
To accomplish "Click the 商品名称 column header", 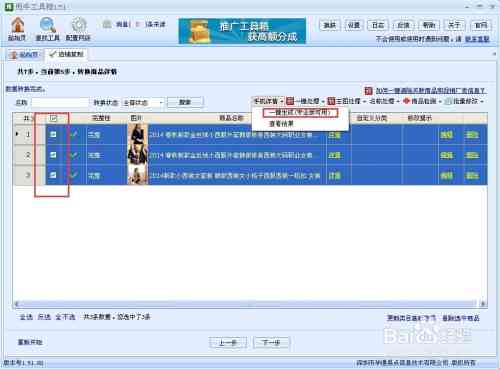I will (x=231, y=118).
